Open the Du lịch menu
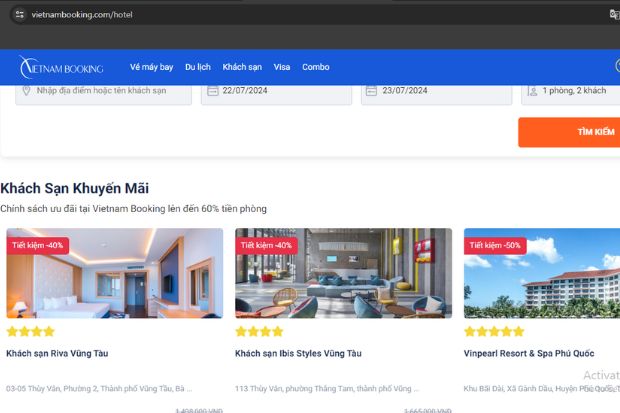Image resolution: width=620 pixels, height=413 pixels. [198, 67]
